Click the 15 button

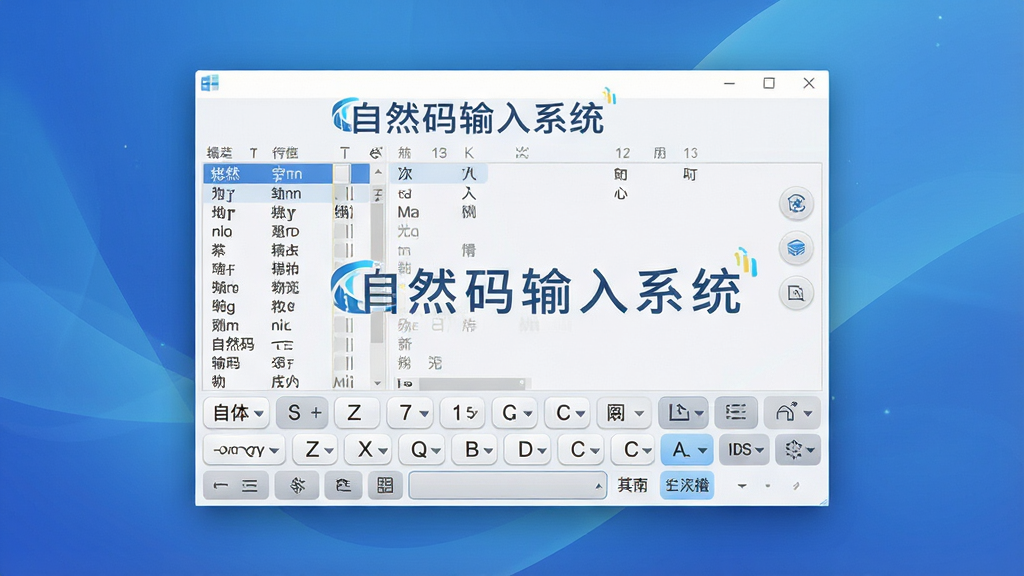point(462,413)
